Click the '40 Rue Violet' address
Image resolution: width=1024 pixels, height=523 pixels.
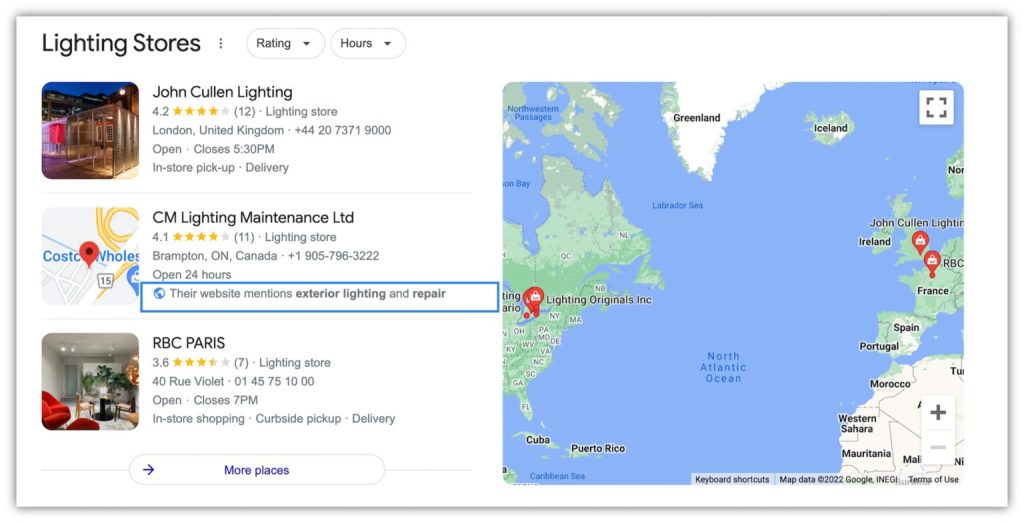coord(188,381)
